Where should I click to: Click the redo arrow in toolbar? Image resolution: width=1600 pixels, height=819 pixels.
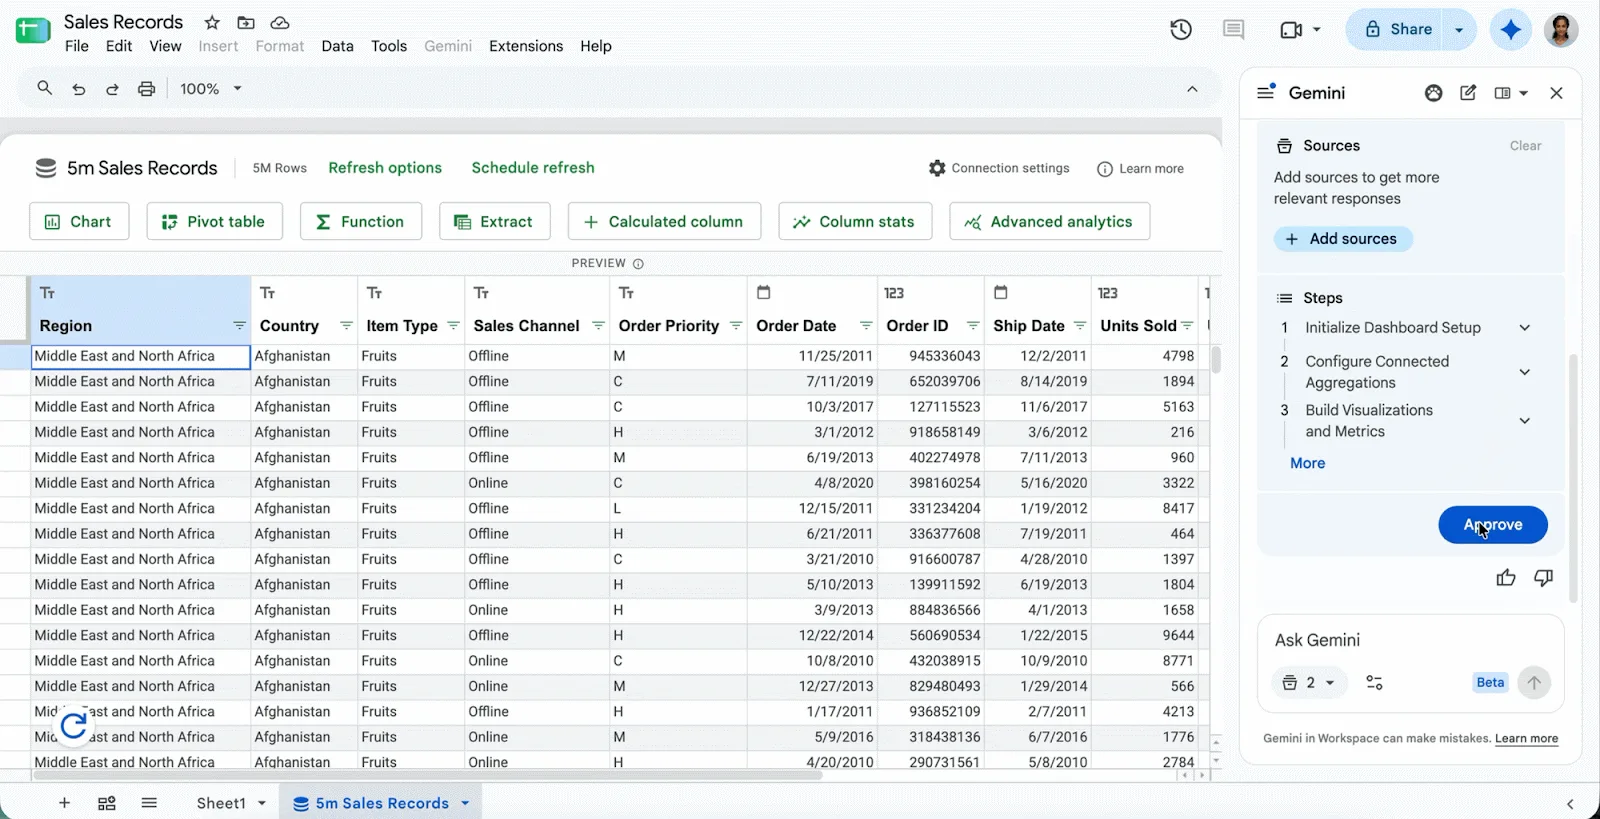112,89
